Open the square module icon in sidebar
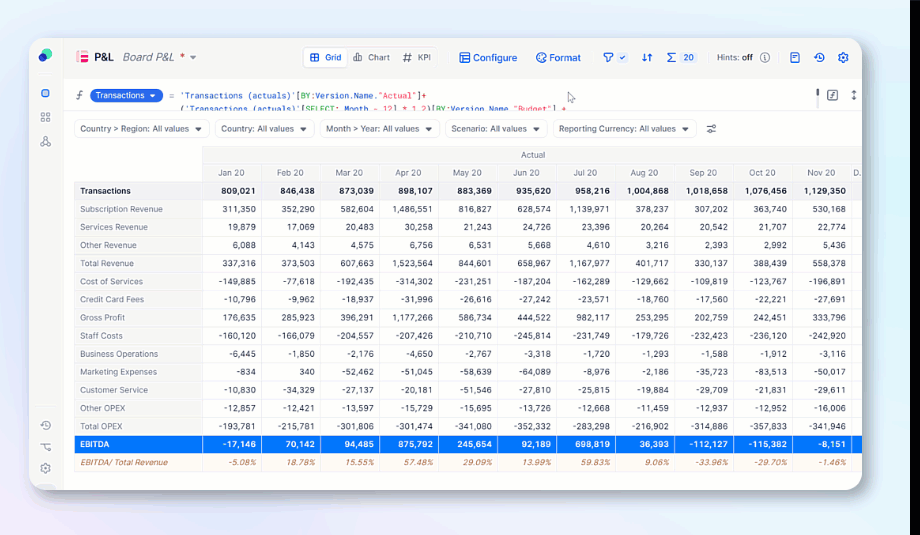 click(x=45, y=93)
